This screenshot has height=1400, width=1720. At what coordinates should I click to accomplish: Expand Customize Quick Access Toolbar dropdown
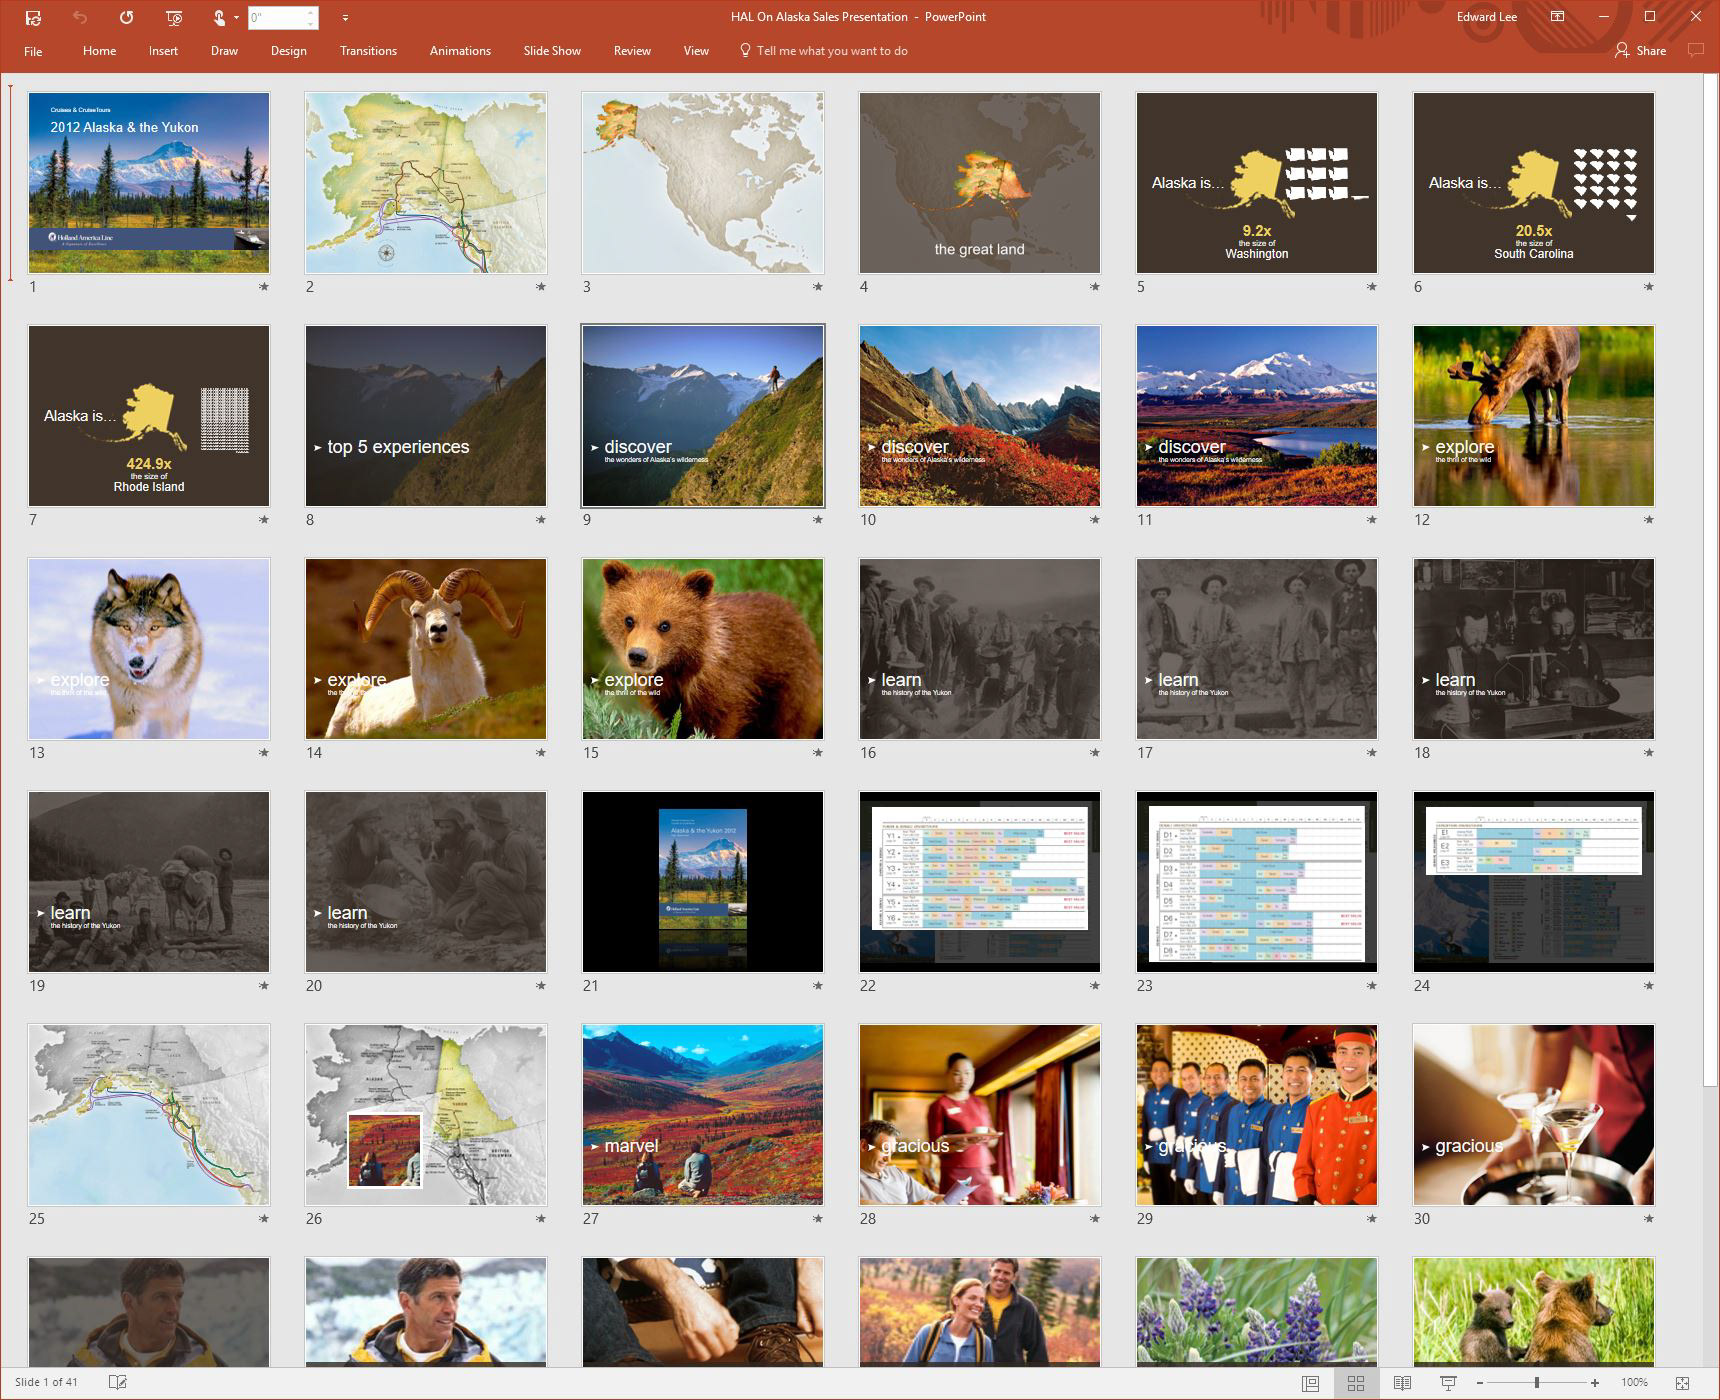tap(345, 17)
